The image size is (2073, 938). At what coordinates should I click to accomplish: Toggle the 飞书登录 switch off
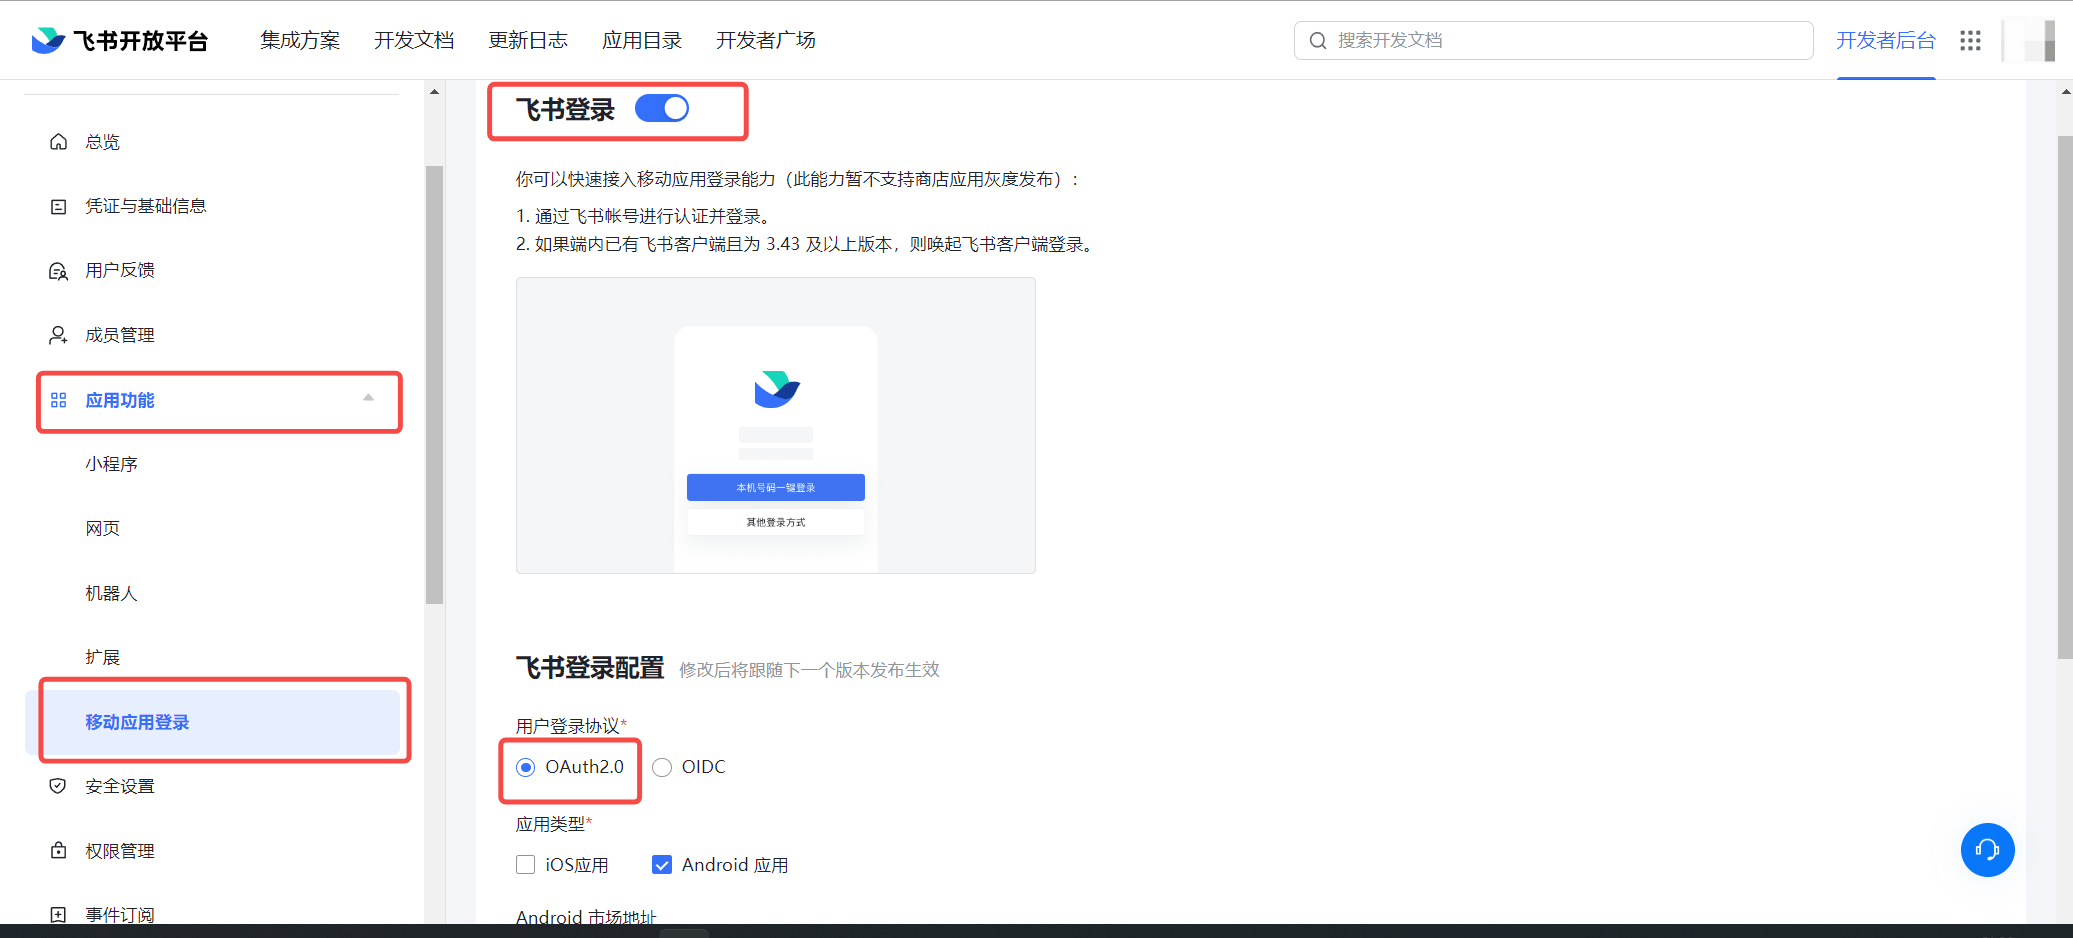662,108
